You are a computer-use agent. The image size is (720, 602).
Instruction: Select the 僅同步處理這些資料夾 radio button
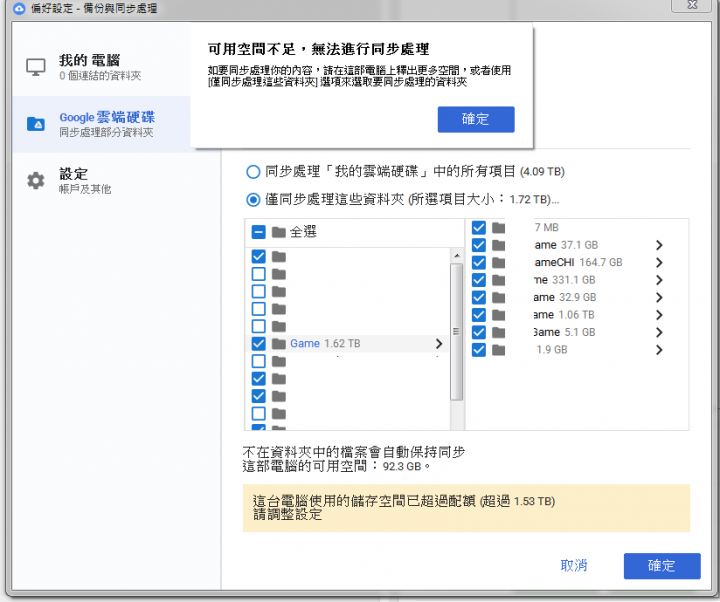[253, 199]
